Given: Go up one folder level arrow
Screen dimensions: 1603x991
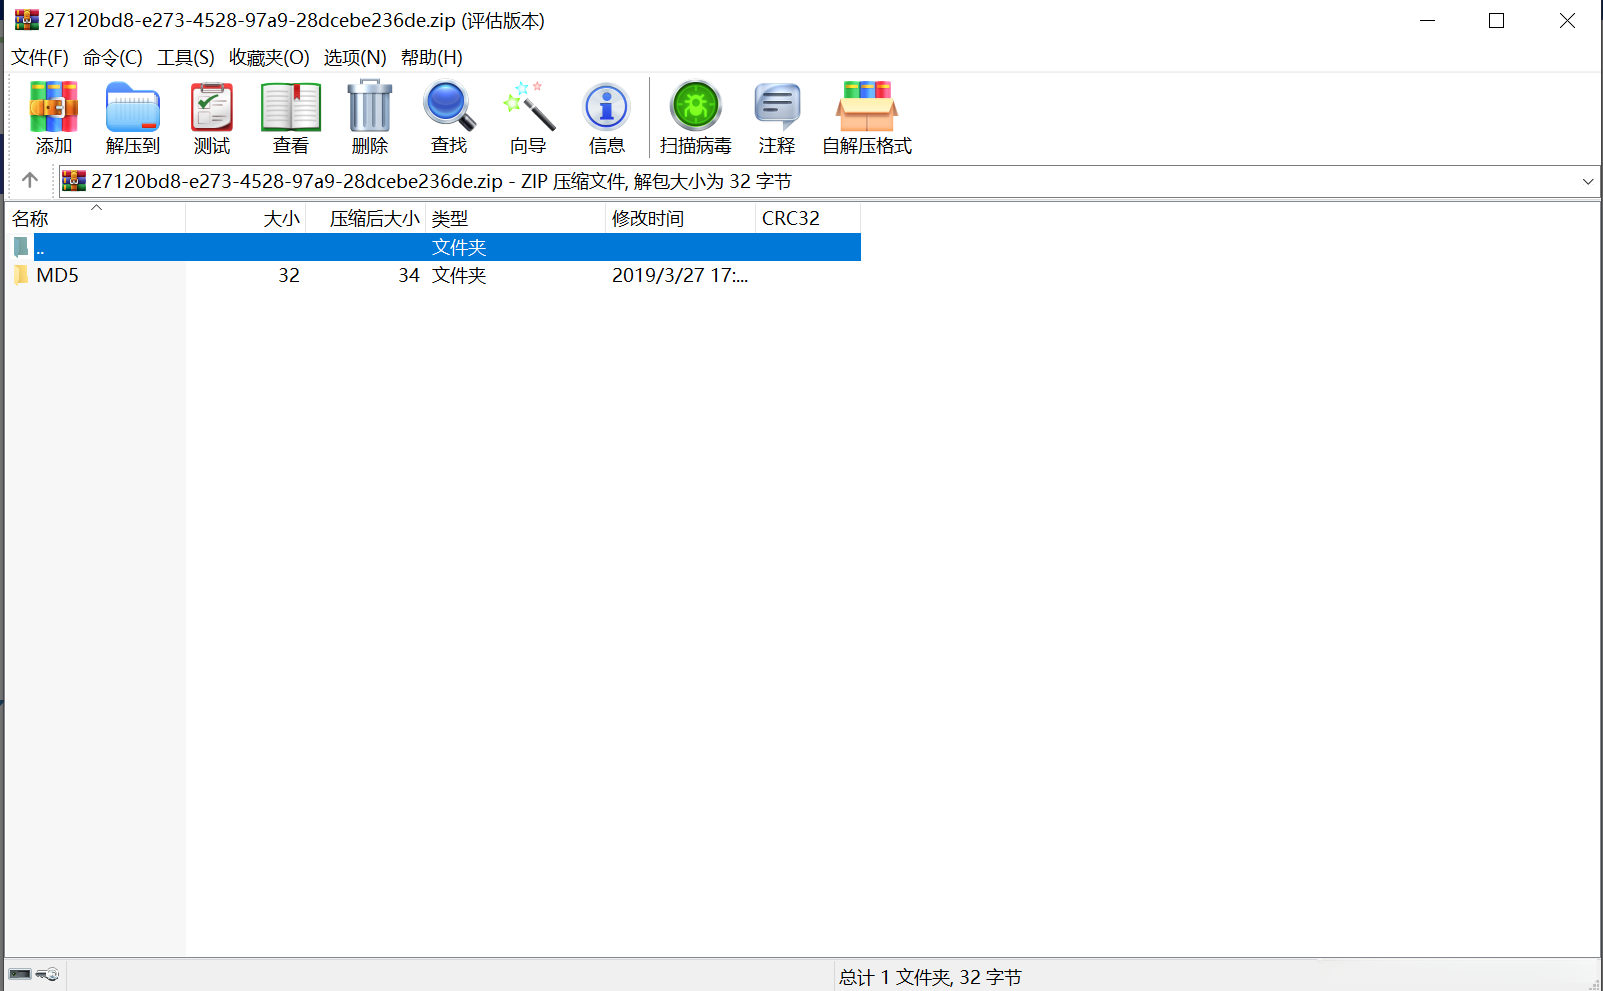Looking at the screenshot, I should point(30,180).
